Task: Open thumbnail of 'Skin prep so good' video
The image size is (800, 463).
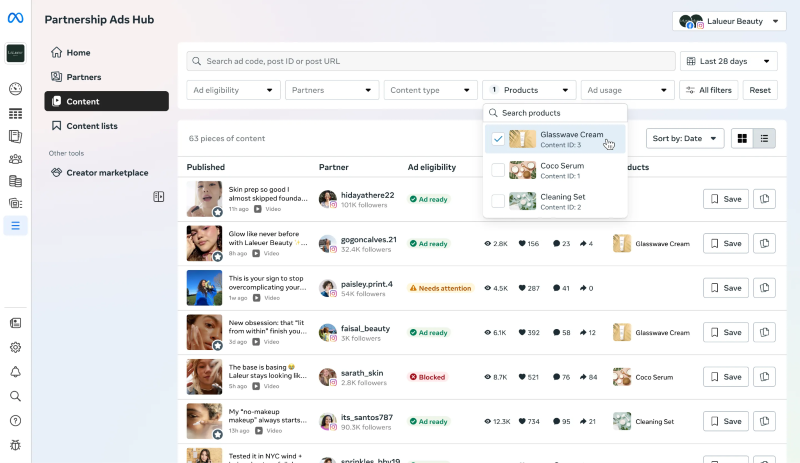Action: point(204,199)
